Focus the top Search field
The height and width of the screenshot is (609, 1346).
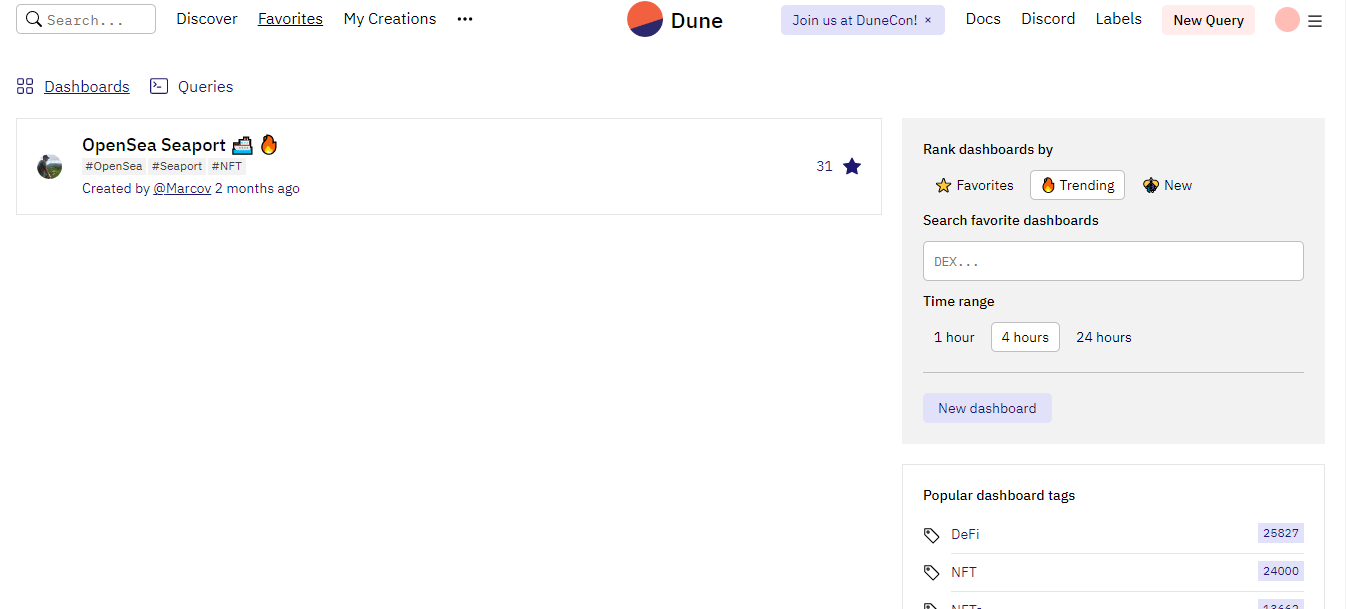point(86,19)
